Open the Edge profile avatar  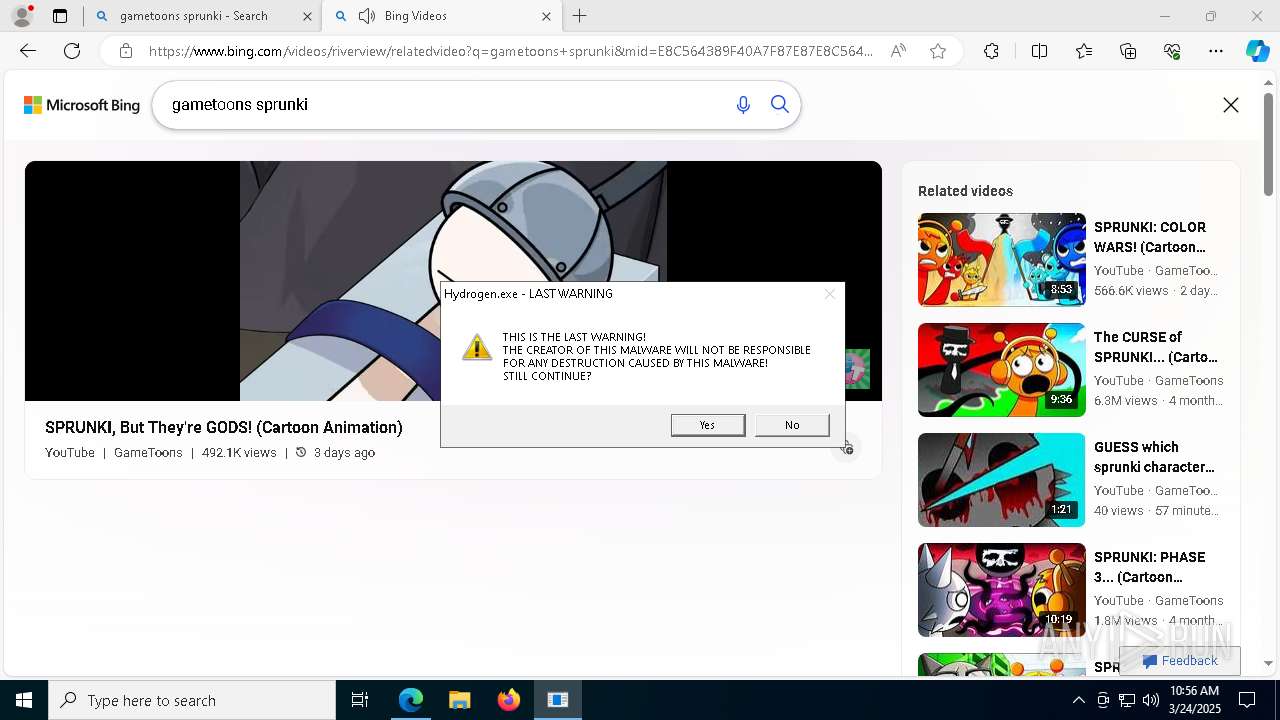point(21,16)
